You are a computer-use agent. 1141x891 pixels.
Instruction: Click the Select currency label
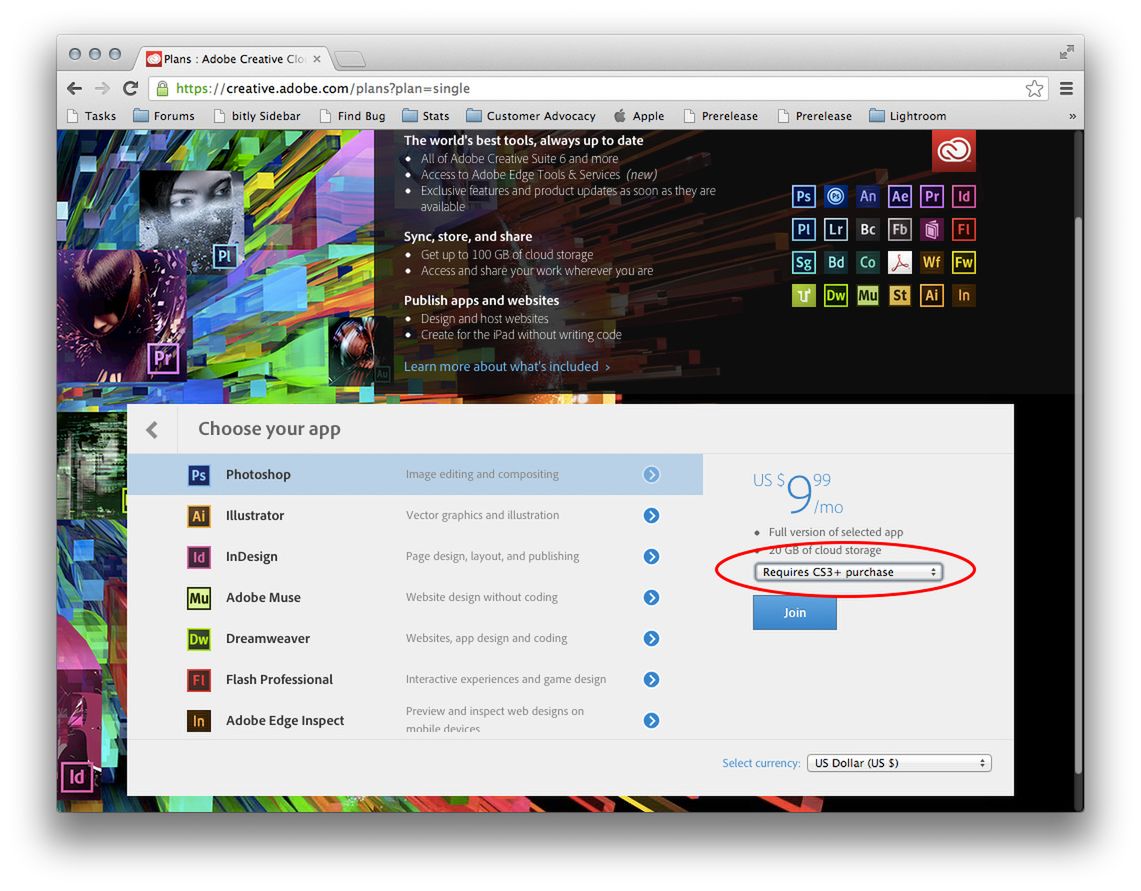(760, 763)
